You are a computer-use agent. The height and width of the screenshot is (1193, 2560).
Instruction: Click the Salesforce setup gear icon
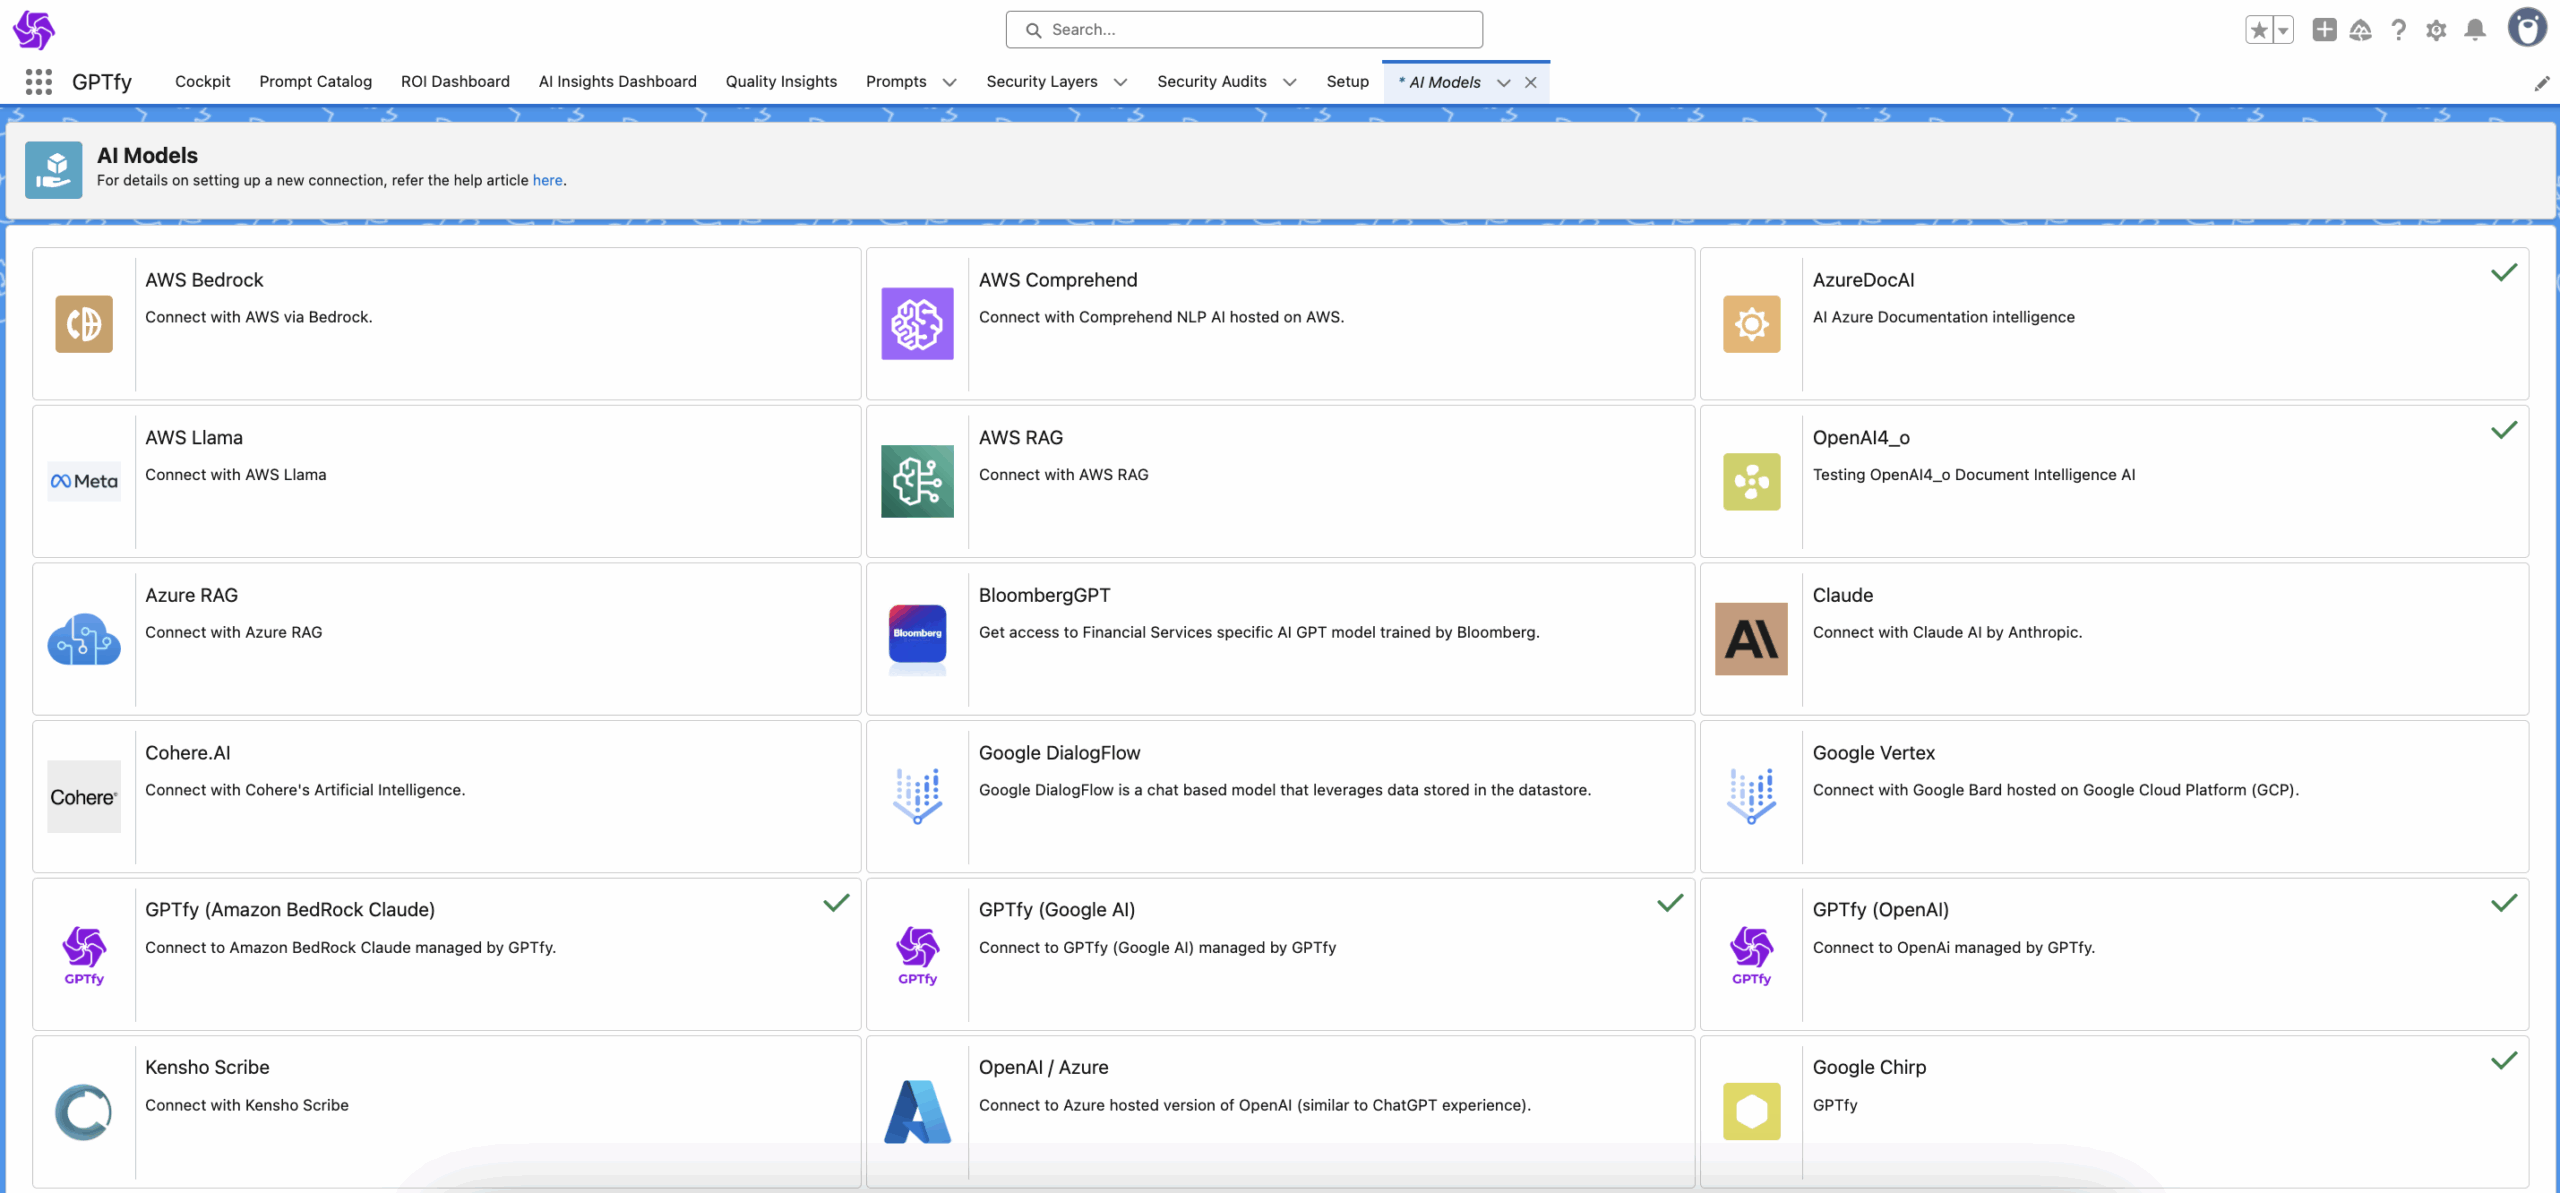2436,29
